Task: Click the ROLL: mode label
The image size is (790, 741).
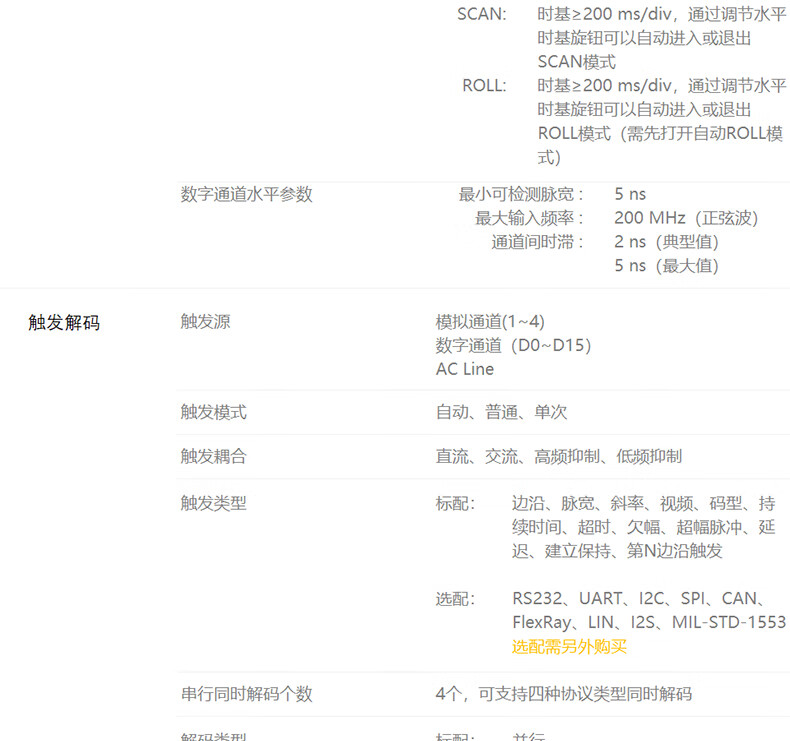Action: (x=484, y=86)
